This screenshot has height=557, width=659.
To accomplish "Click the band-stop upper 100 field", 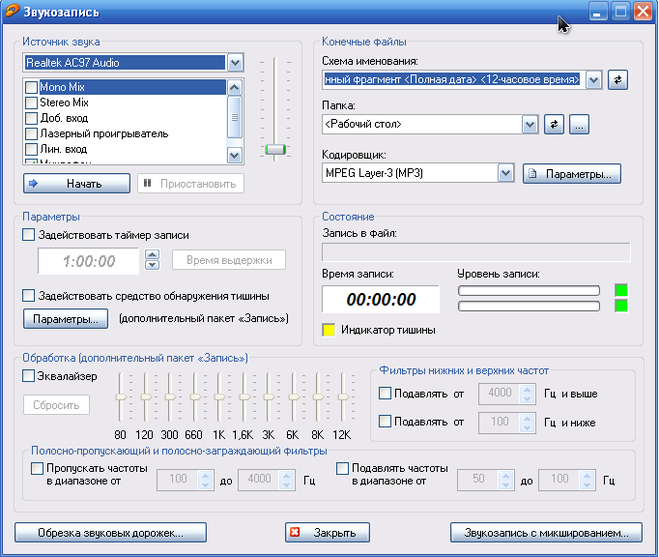I will coord(560,480).
